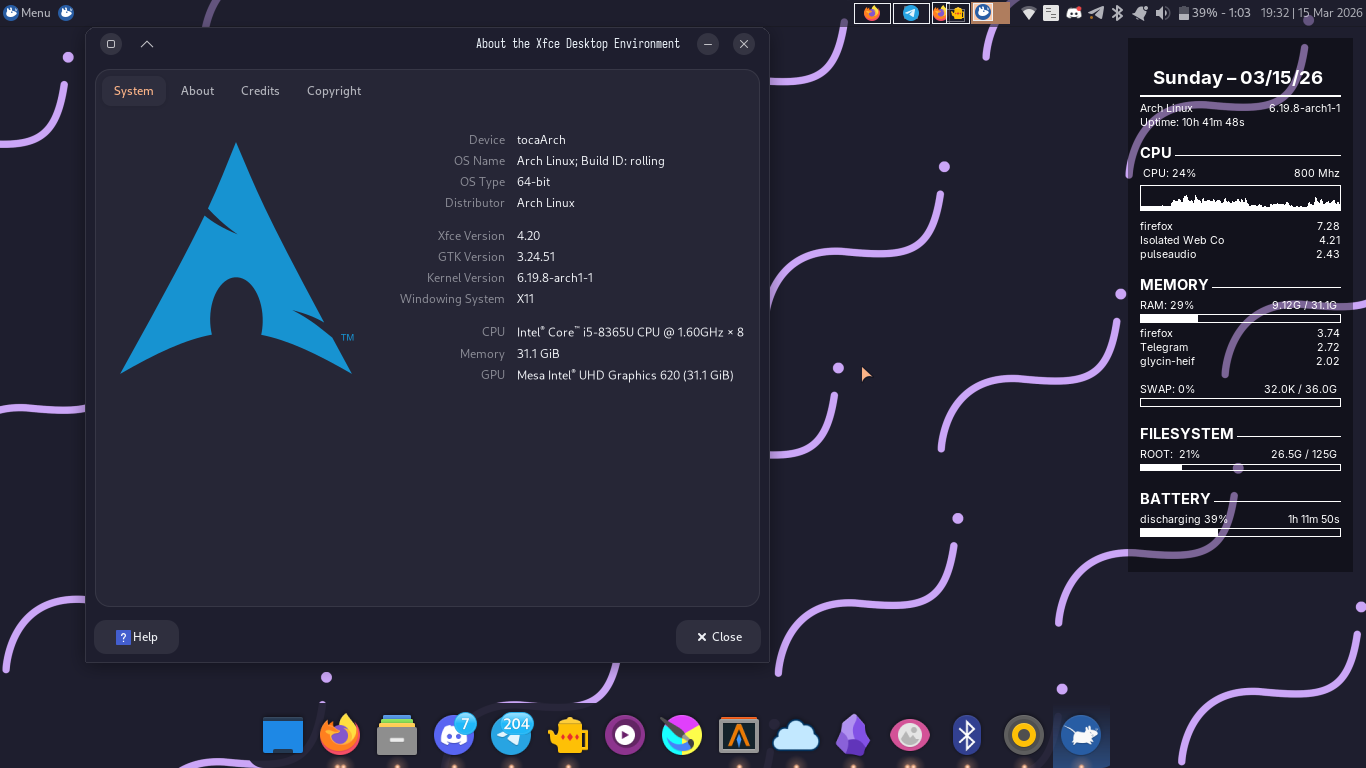Click the OS Name value with Build ID: rolling
1366x768 pixels.
591,161
